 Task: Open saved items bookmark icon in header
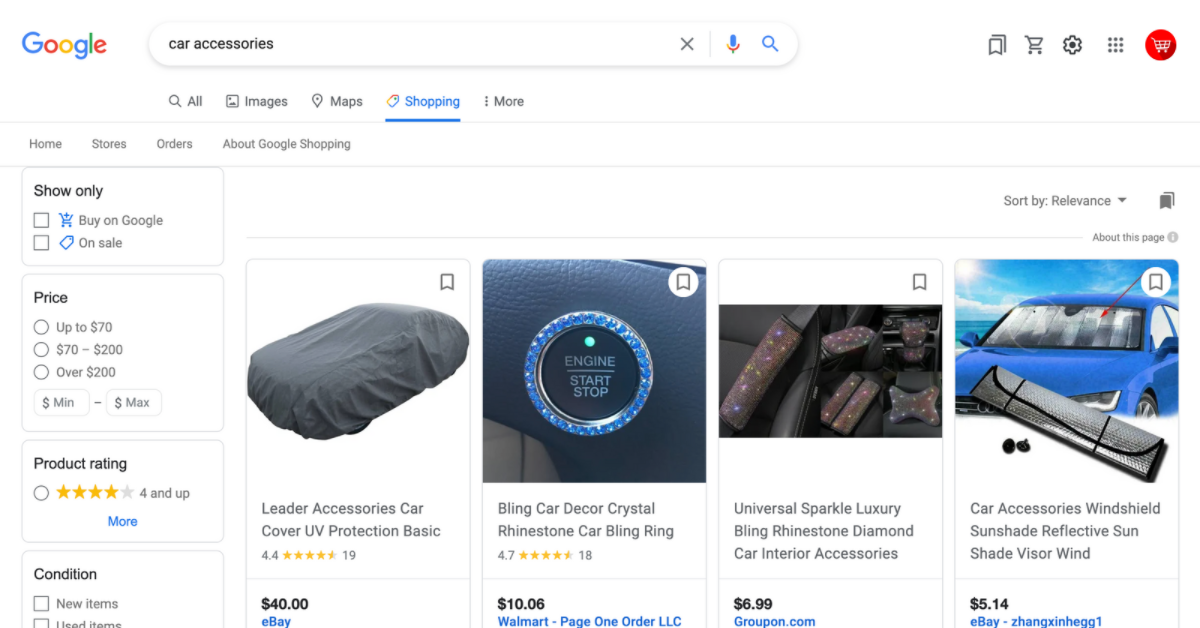coord(997,45)
